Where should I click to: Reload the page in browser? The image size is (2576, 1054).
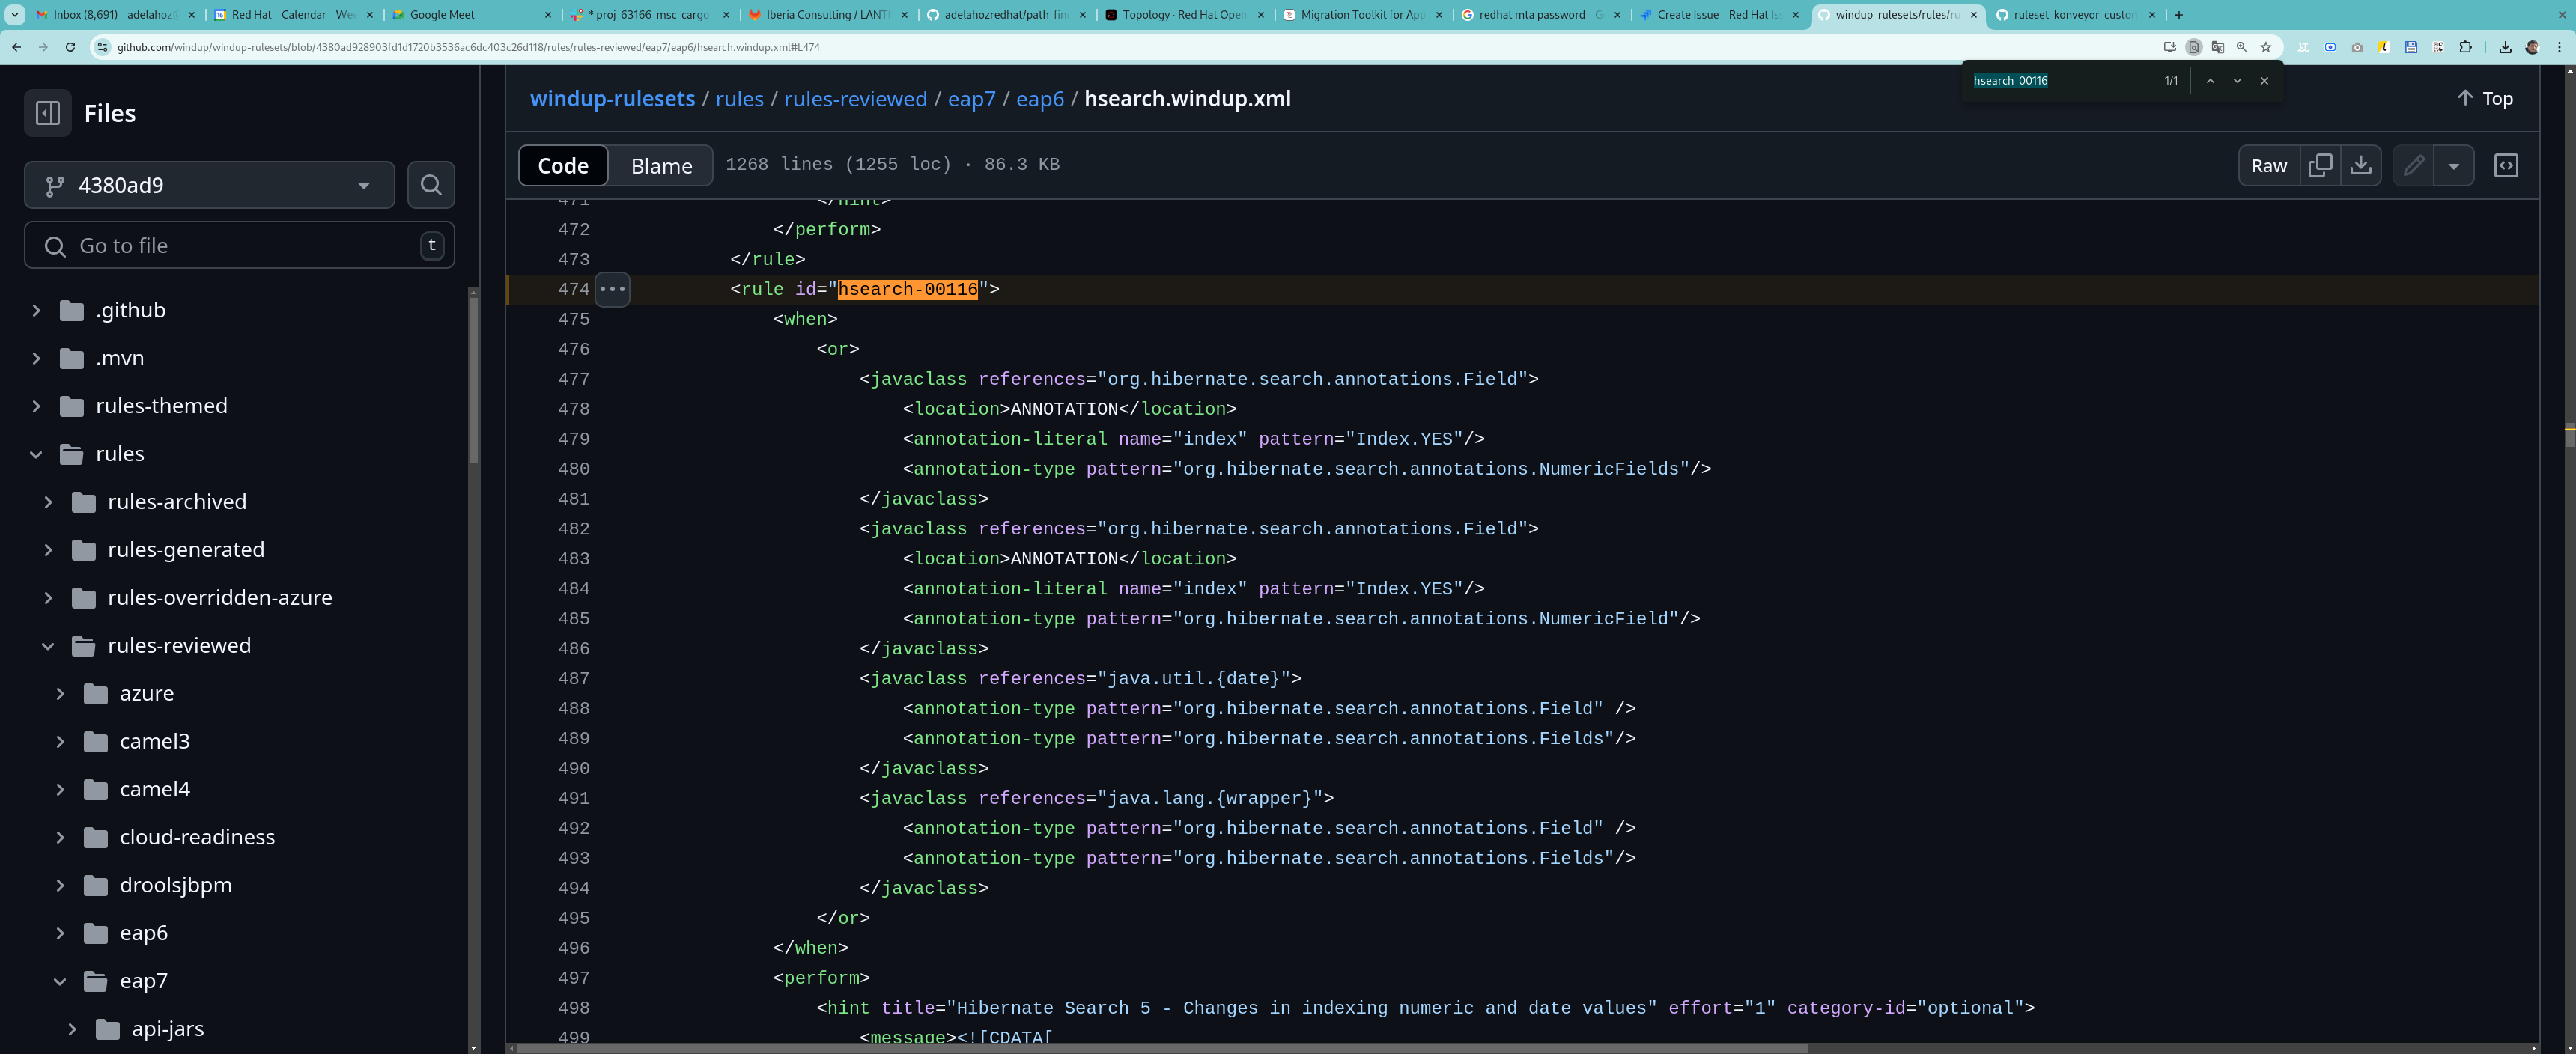pyautogui.click(x=70, y=47)
